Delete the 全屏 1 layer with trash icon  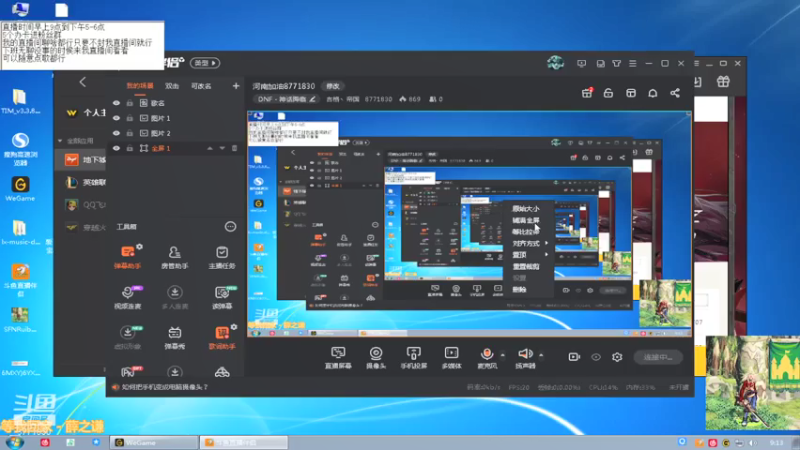click(x=235, y=148)
